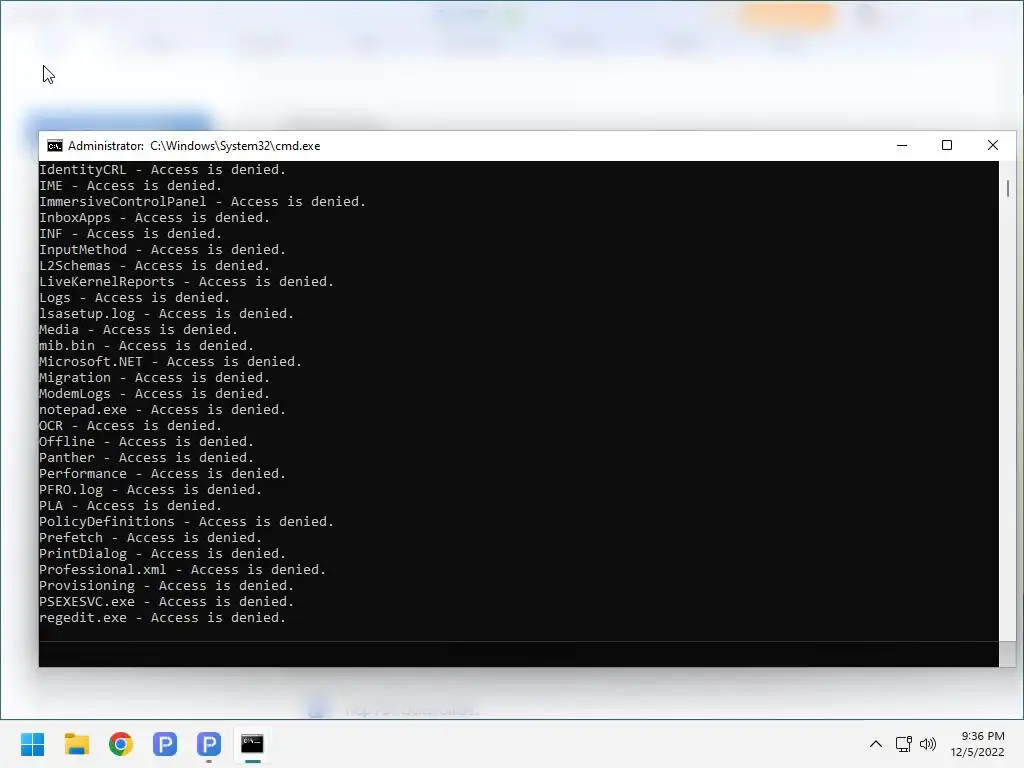Click the 'lsasetup.log' output line
Image resolution: width=1024 pixels, height=768 pixels.
click(167, 313)
